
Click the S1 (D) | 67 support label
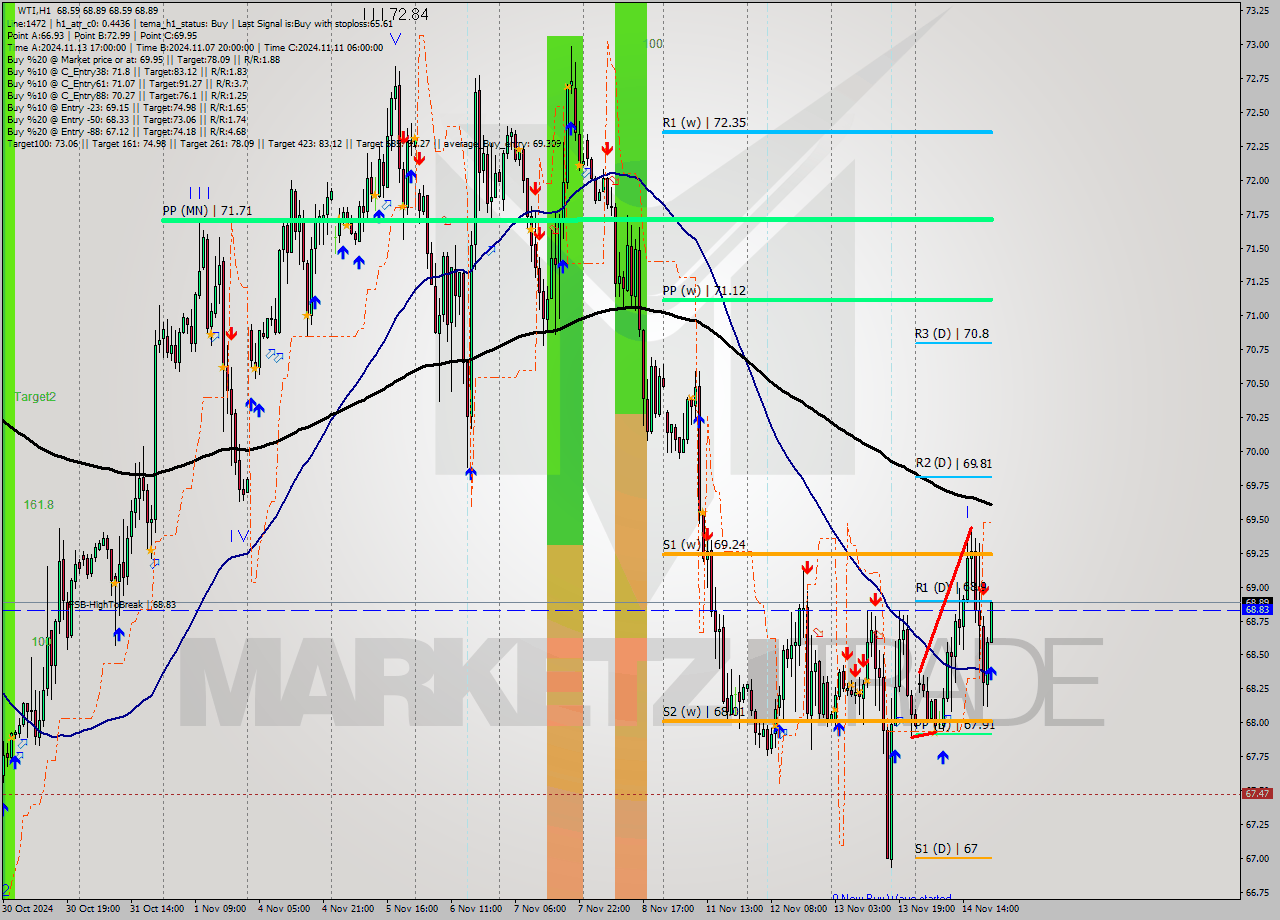[946, 849]
